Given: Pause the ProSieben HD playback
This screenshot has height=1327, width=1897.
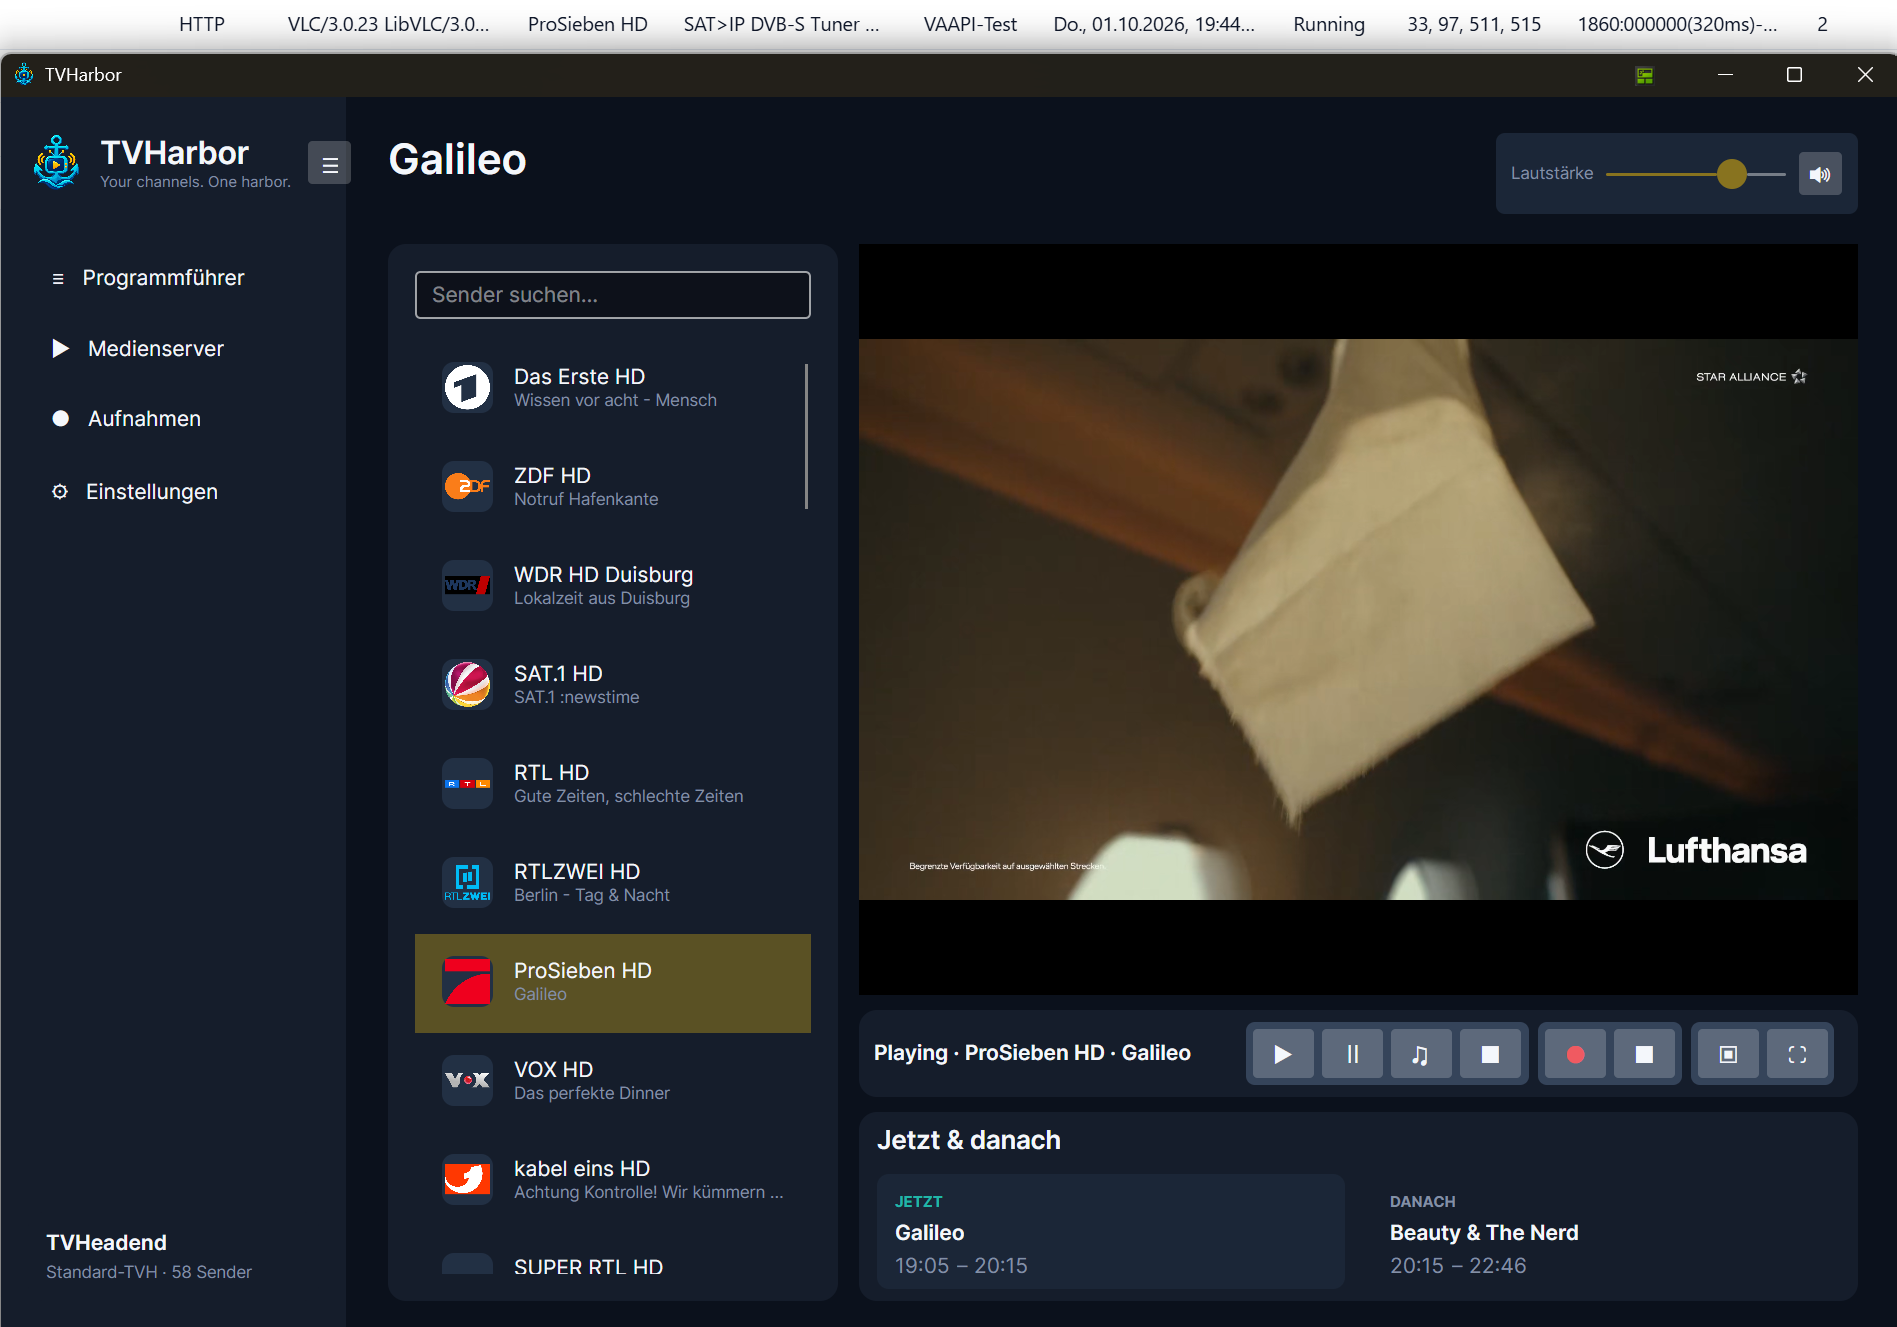Looking at the screenshot, I should pos(1352,1054).
